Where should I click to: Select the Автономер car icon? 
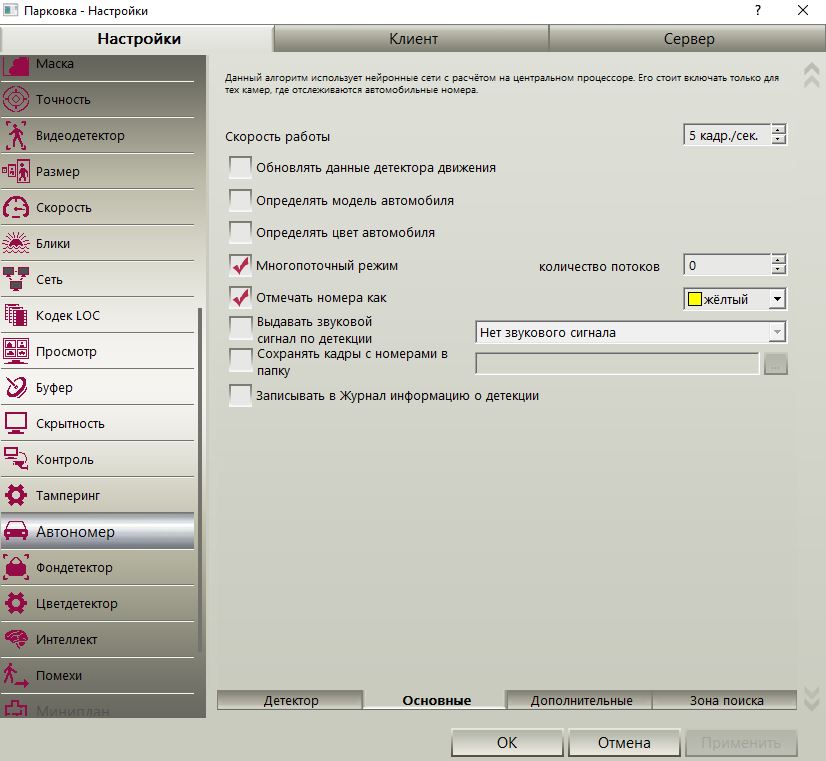(x=16, y=531)
